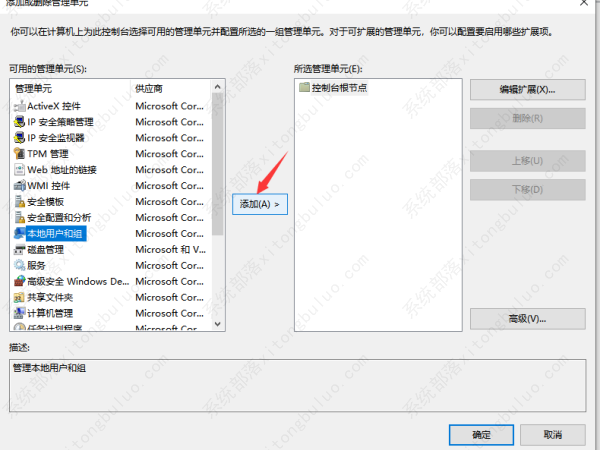
Task: Select the Web 地址的链接 icon
Action: click(19, 169)
